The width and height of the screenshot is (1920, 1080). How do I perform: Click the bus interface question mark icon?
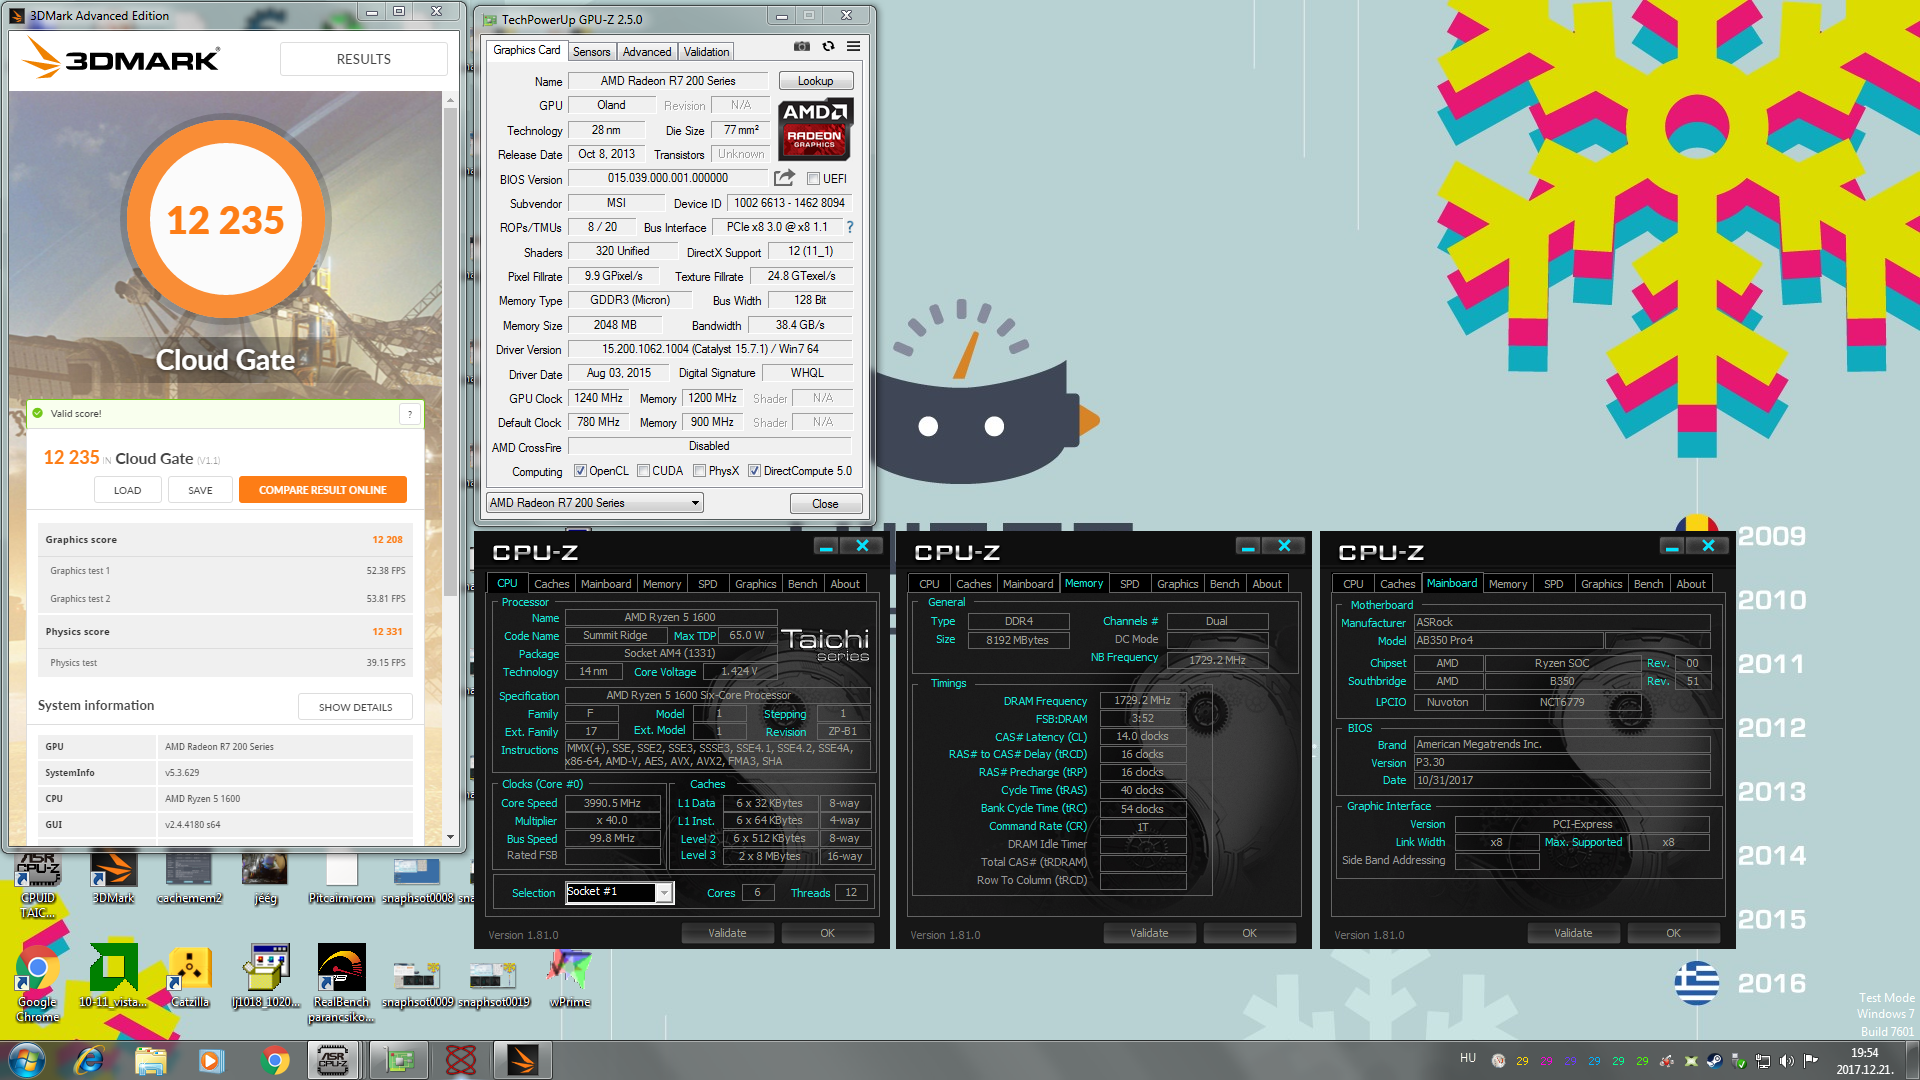850,227
